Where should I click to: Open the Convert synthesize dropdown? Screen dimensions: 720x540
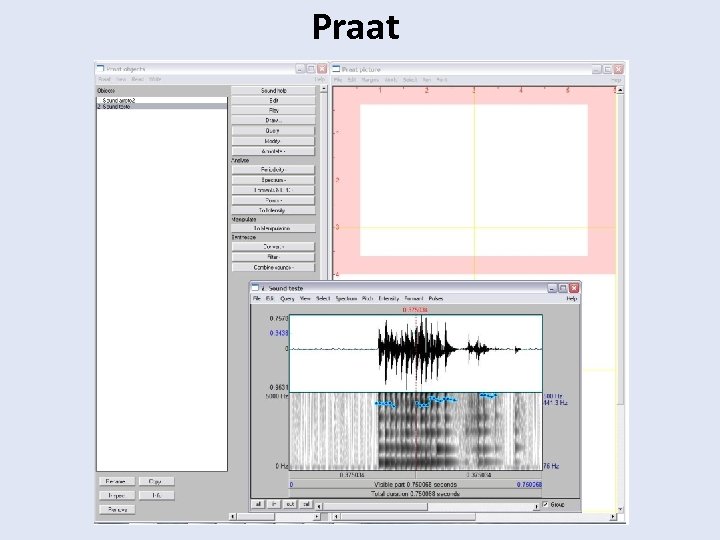click(x=273, y=247)
